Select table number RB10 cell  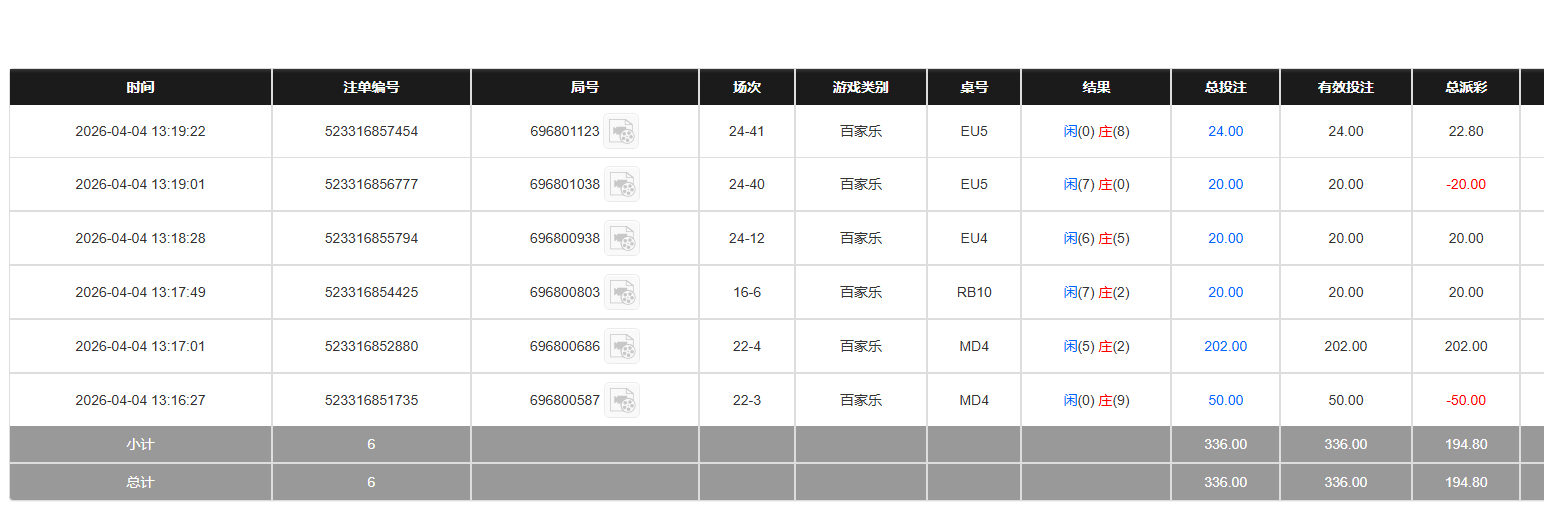[973, 293]
